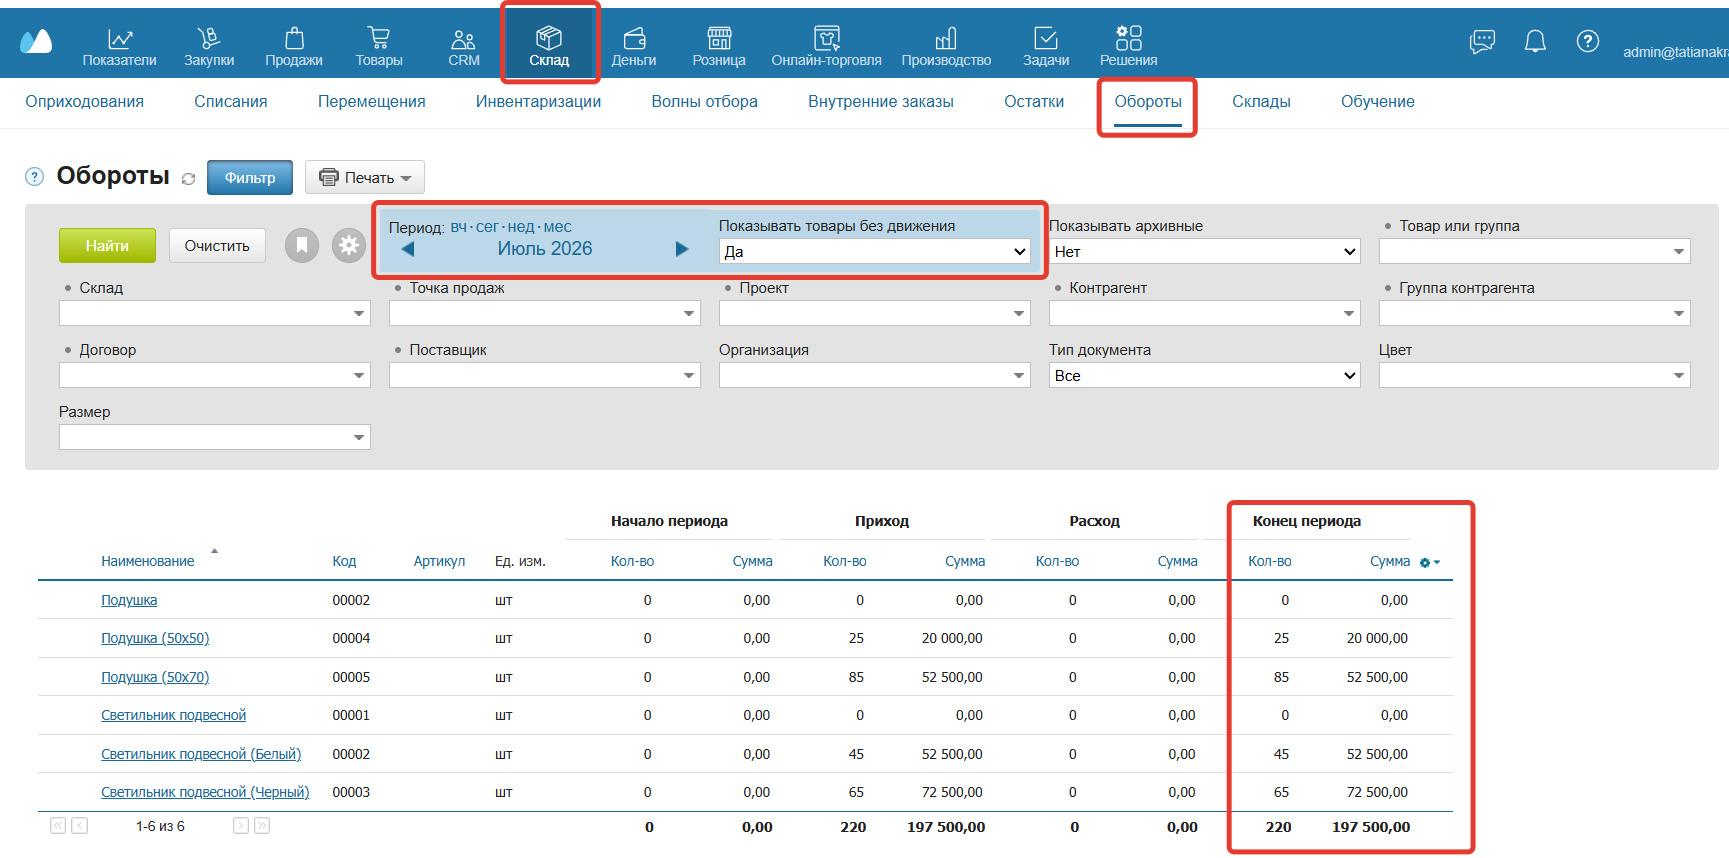Open table column settings gear
Viewport: 1729px width, 858px height.
tap(1430, 562)
